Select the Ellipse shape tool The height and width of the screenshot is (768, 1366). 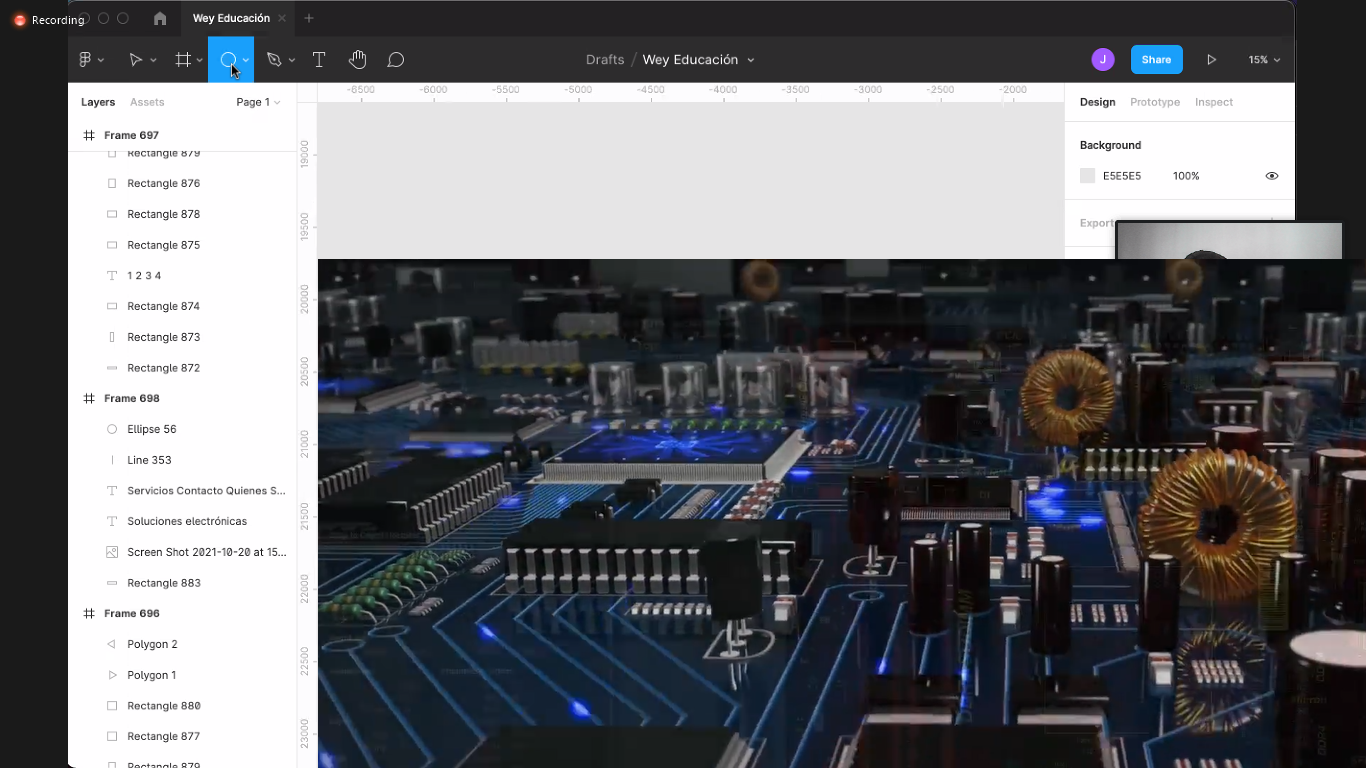[x=228, y=60]
